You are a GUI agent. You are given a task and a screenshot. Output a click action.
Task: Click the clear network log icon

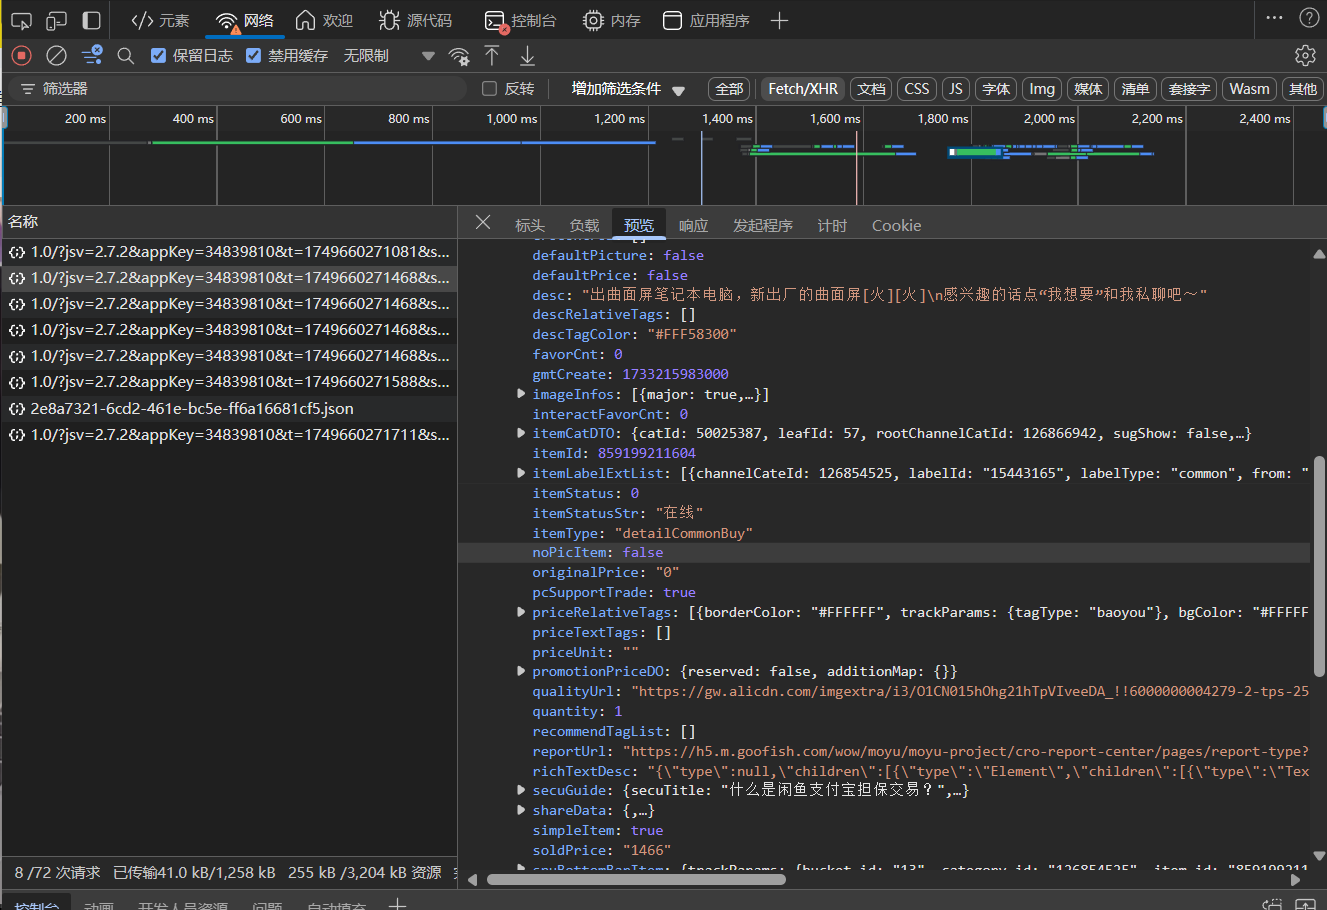coord(57,56)
